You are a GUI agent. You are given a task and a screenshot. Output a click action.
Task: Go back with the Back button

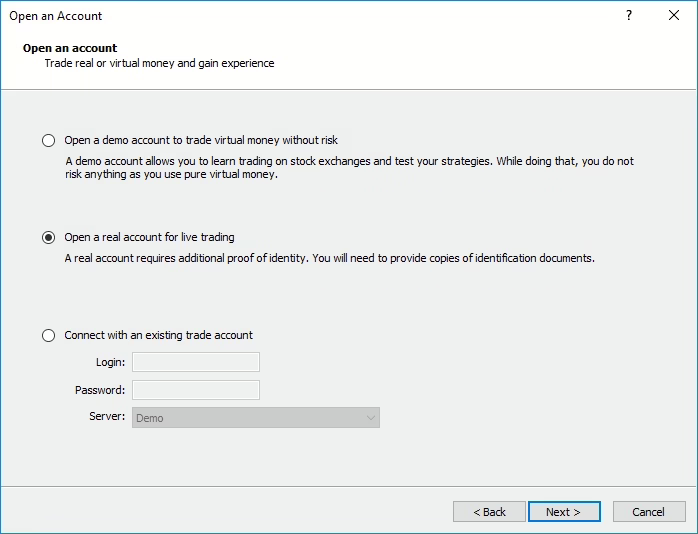(489, 512)
